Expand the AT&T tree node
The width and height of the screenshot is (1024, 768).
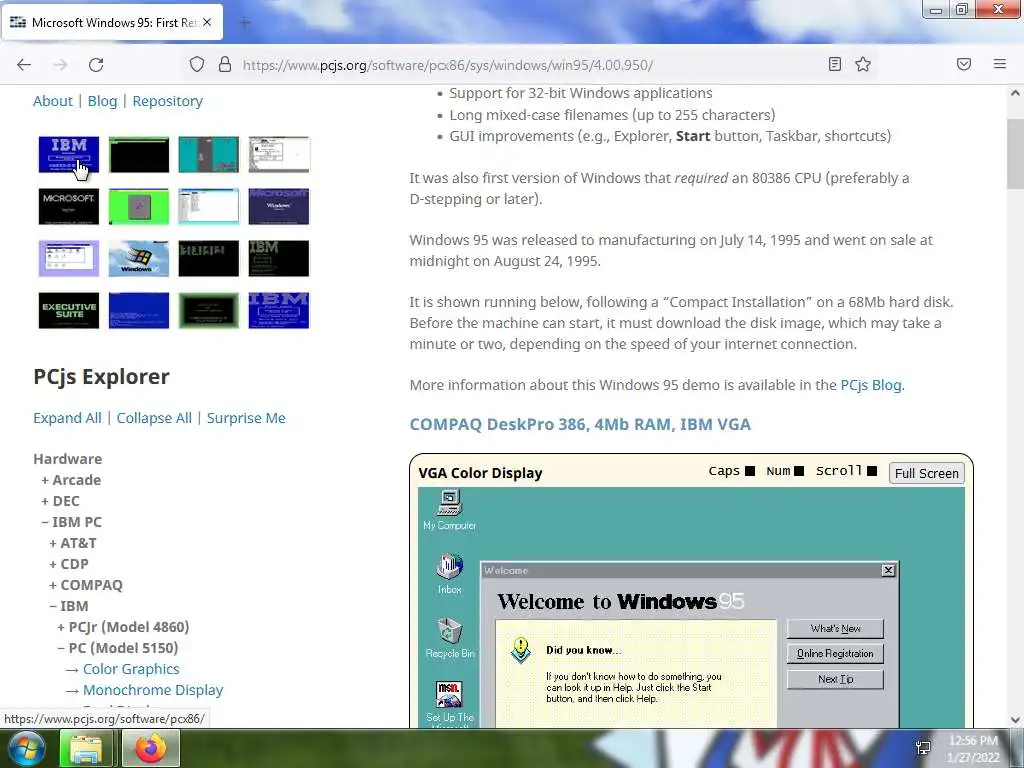click(x=72, y=543)
